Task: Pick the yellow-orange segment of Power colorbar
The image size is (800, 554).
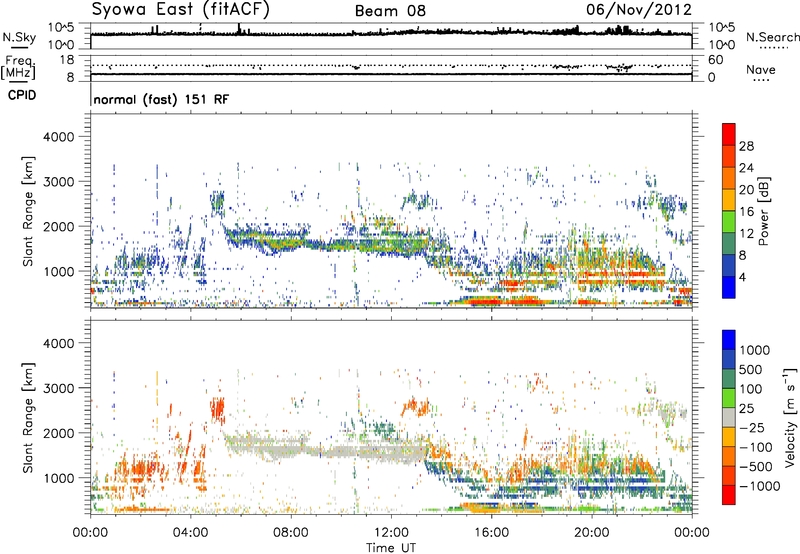Action: click(729, 200)
